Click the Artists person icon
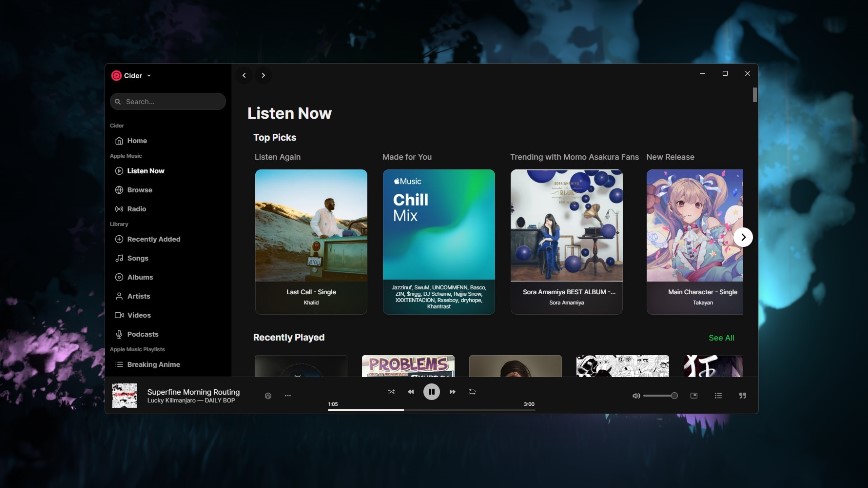 [118, 296]
